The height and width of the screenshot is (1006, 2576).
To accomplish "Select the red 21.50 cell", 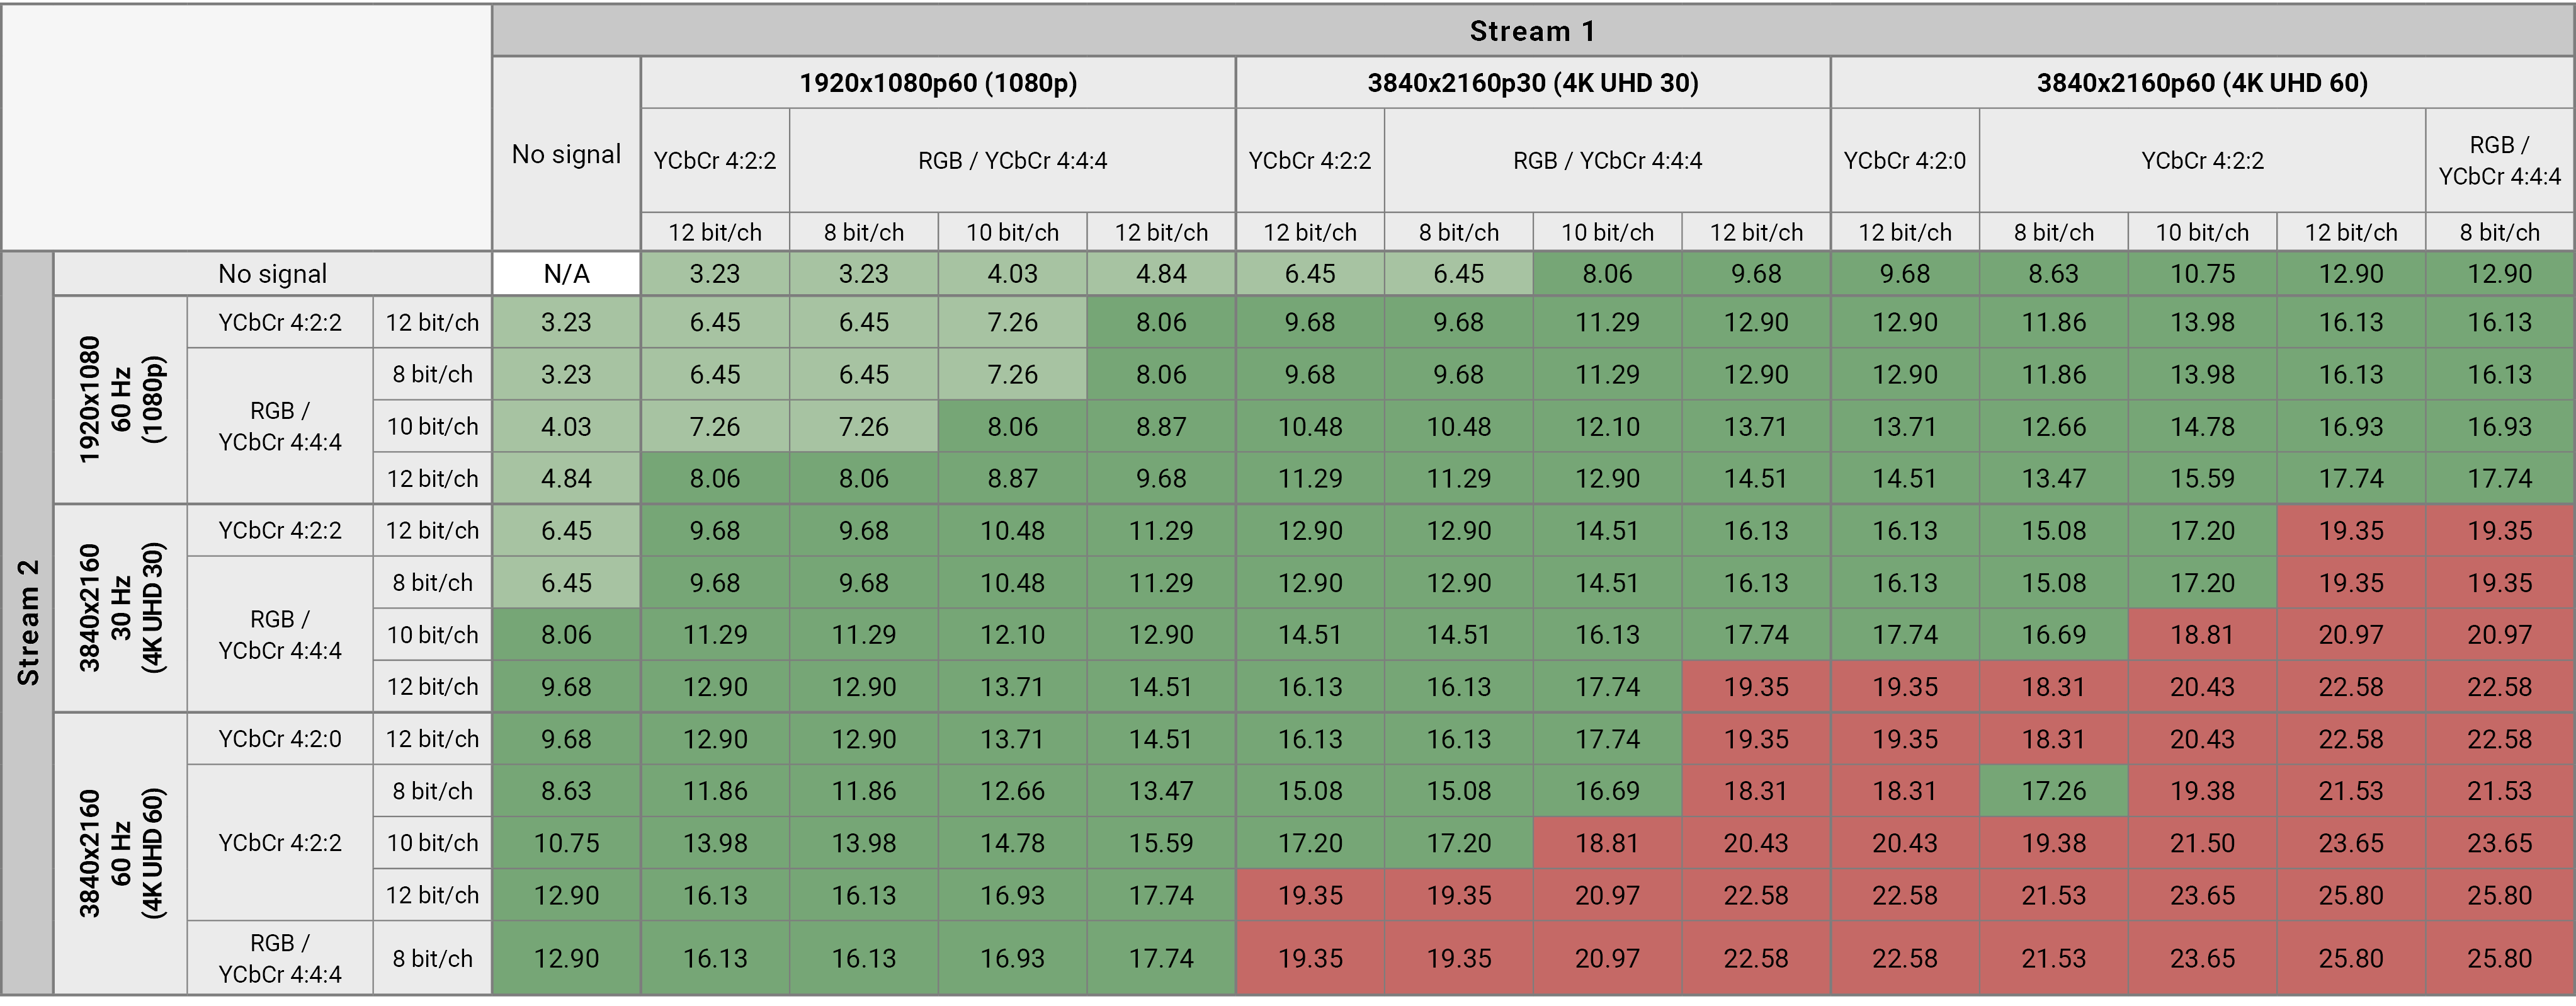I will point(2201,843).
